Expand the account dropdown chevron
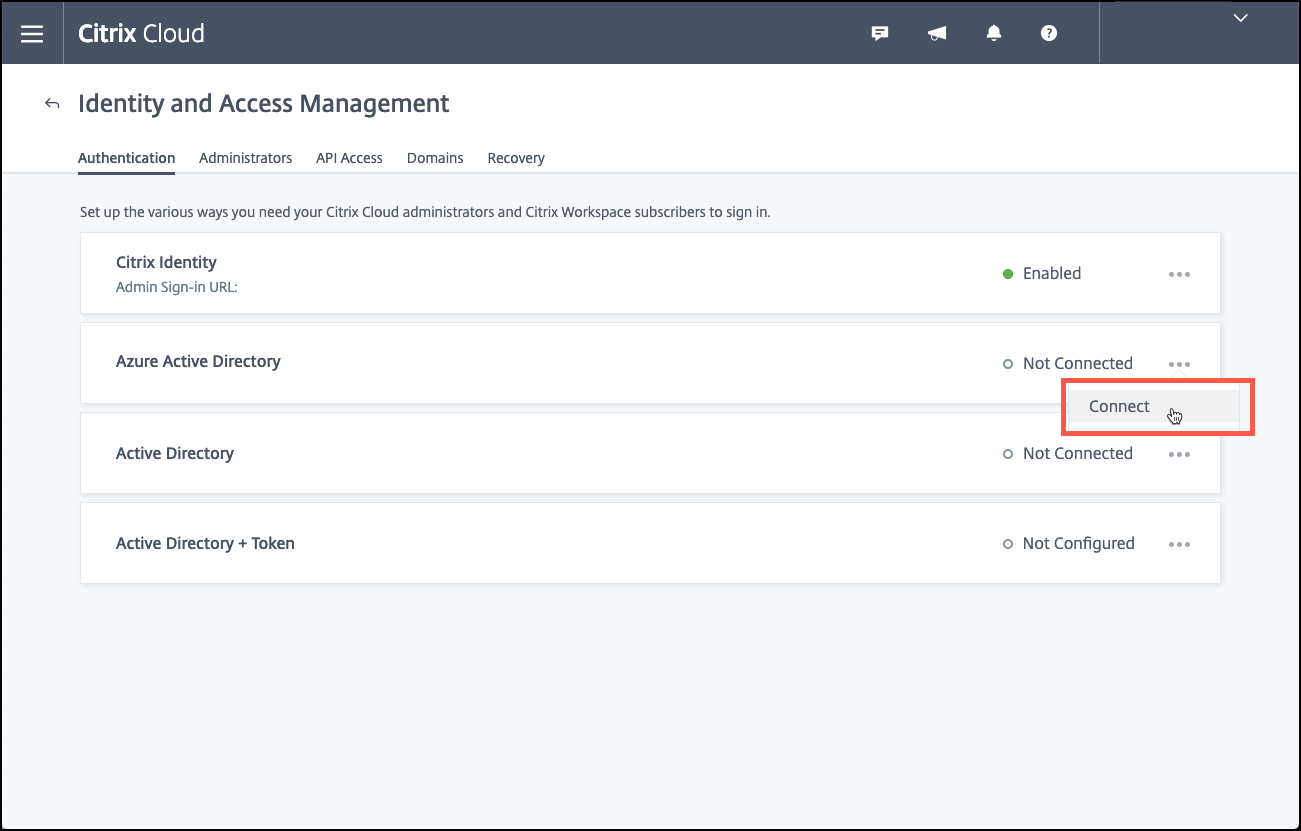Screen dimensions: 1301x831 tap(1241, 18)
